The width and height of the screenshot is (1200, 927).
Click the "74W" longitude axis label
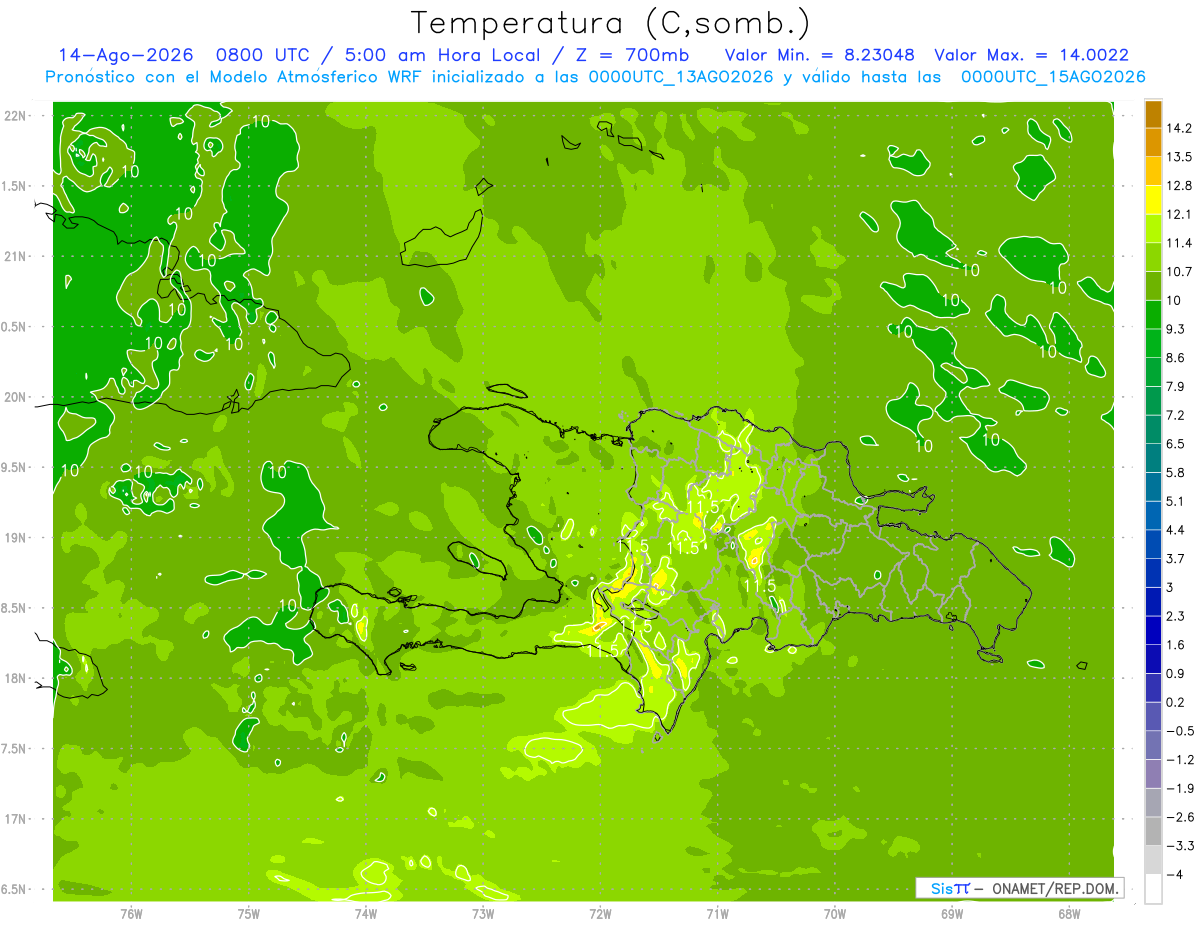(366, 913)
